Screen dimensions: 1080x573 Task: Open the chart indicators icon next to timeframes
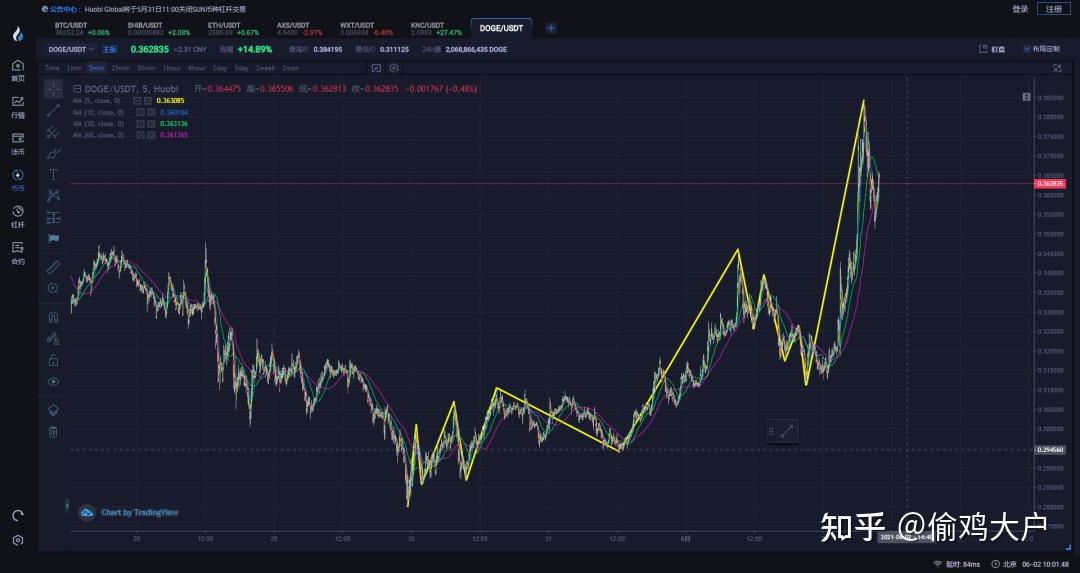click(376, 68)
